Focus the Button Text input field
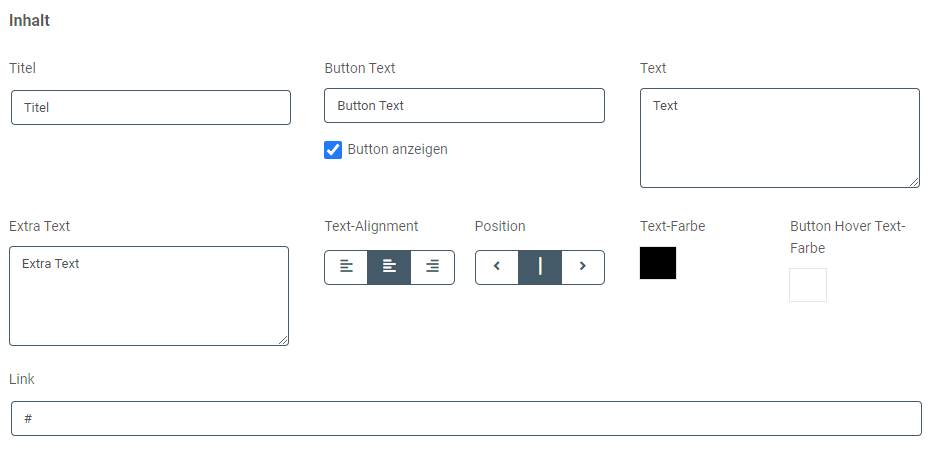Image resolution: width=930 pixels, height=454 pixels. pos(464,106)
